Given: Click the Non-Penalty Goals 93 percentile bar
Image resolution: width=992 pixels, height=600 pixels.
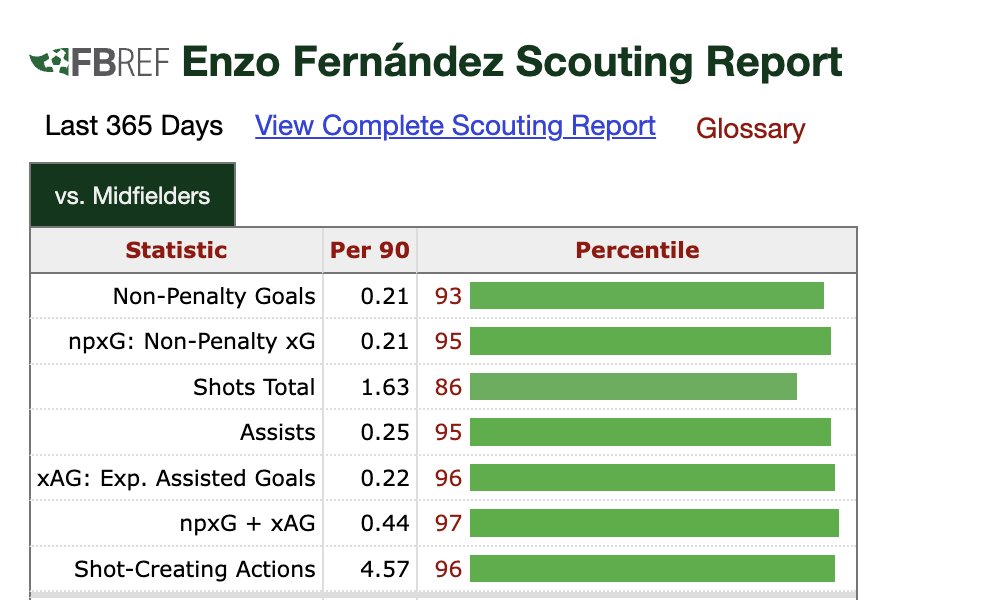Looking at the screenshot, I should coord(647,296).
